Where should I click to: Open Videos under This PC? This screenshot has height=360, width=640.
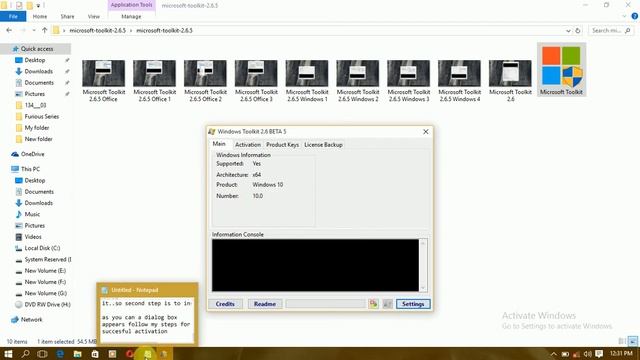[x=33, y=237]
